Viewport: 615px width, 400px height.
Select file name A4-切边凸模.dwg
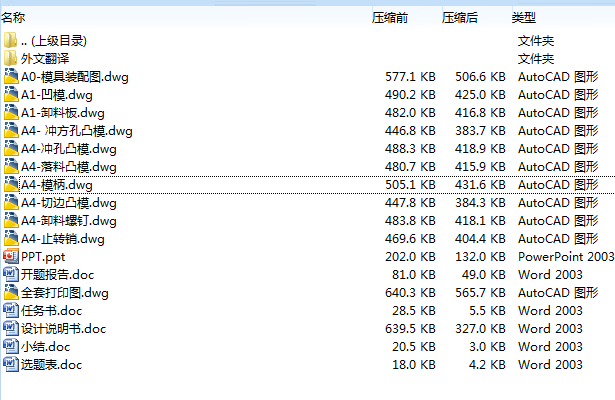coord(69,203)
